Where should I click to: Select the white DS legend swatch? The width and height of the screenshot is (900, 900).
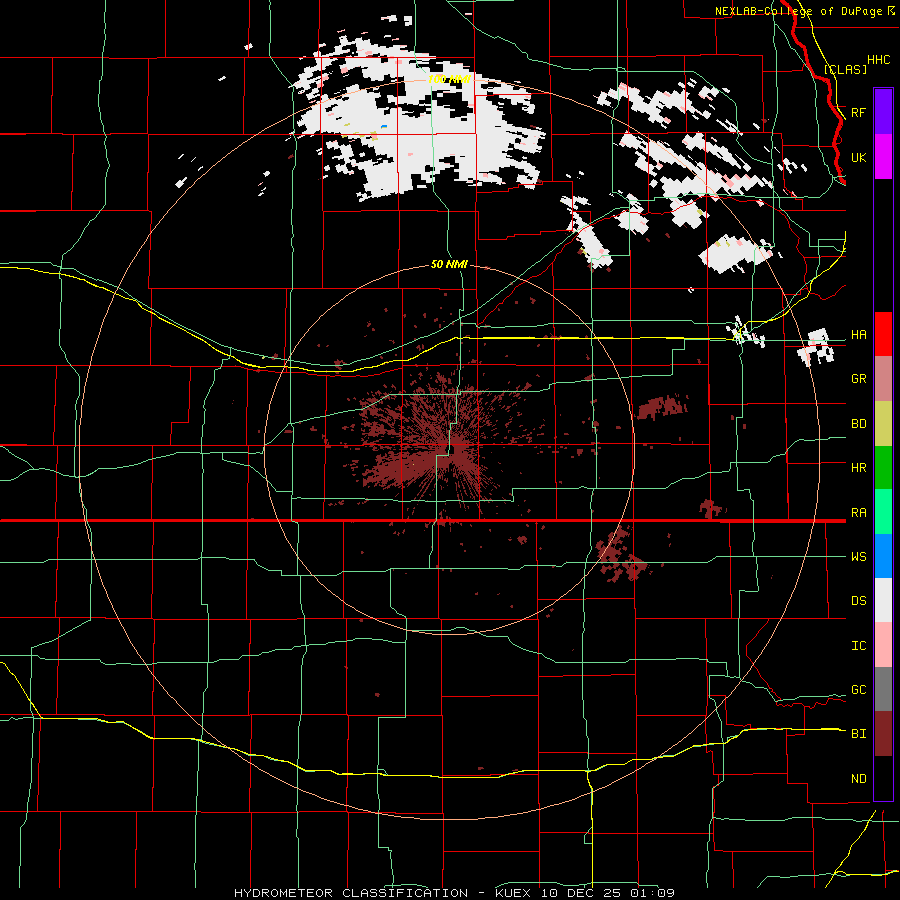tap(883, 600)
